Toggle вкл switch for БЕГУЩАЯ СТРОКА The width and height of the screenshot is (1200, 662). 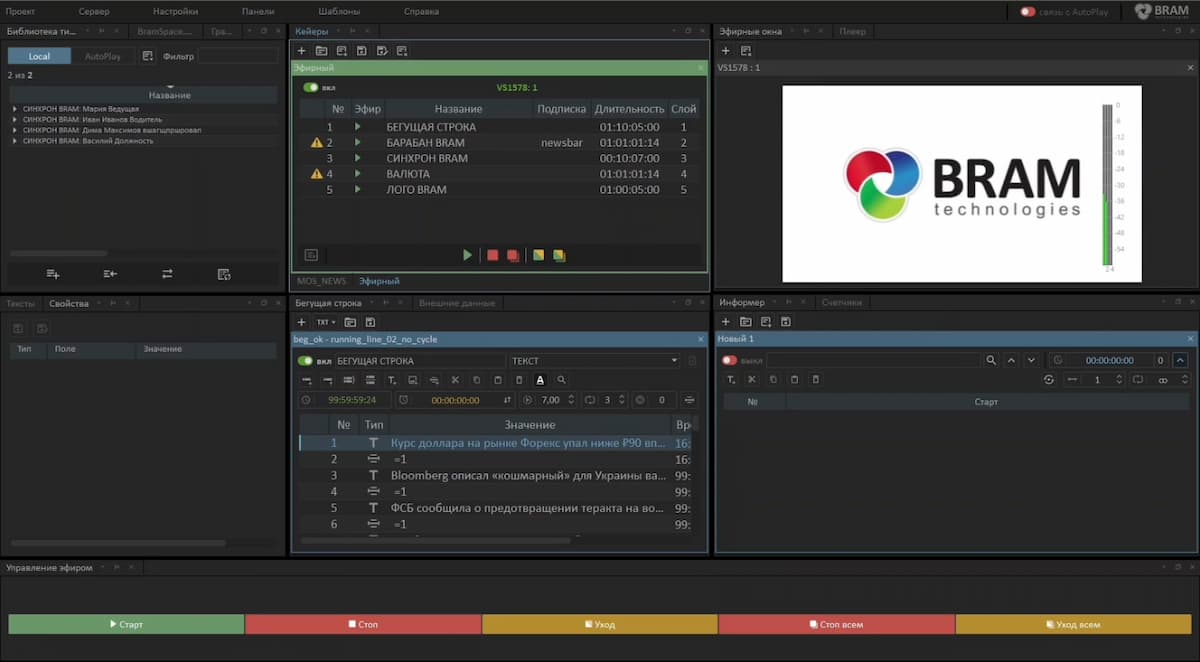point(306,360)
